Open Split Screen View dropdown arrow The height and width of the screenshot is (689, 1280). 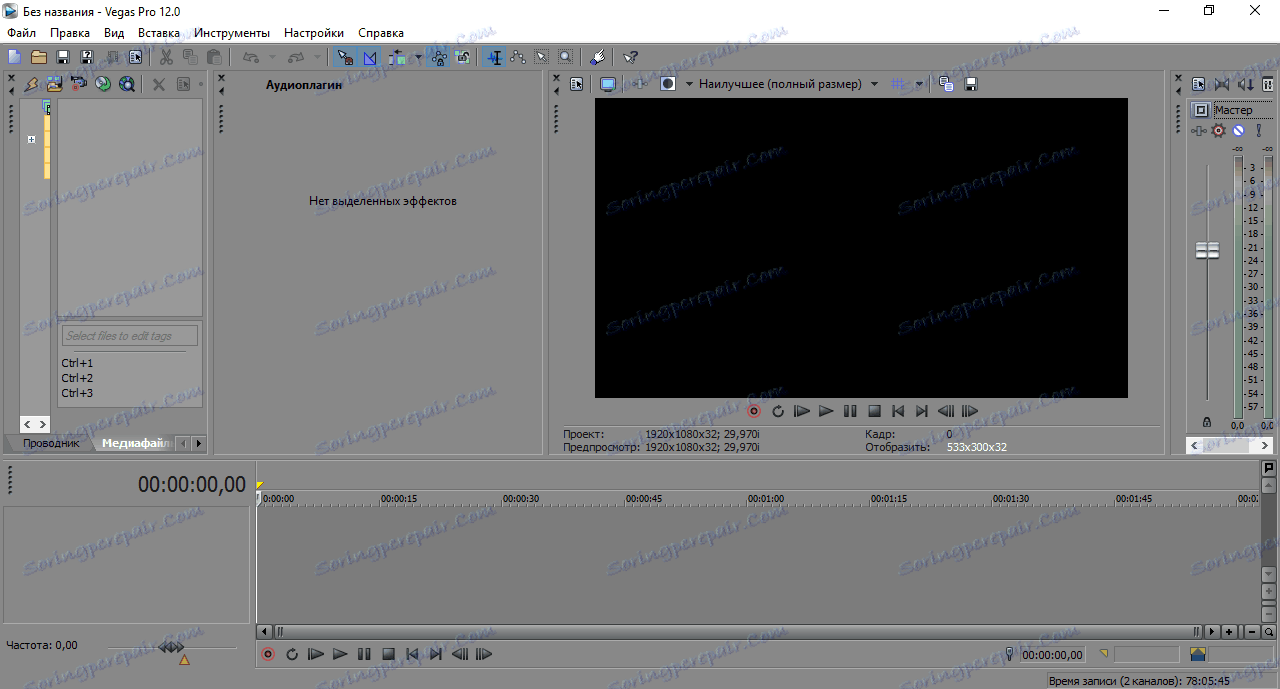[689, 84]
